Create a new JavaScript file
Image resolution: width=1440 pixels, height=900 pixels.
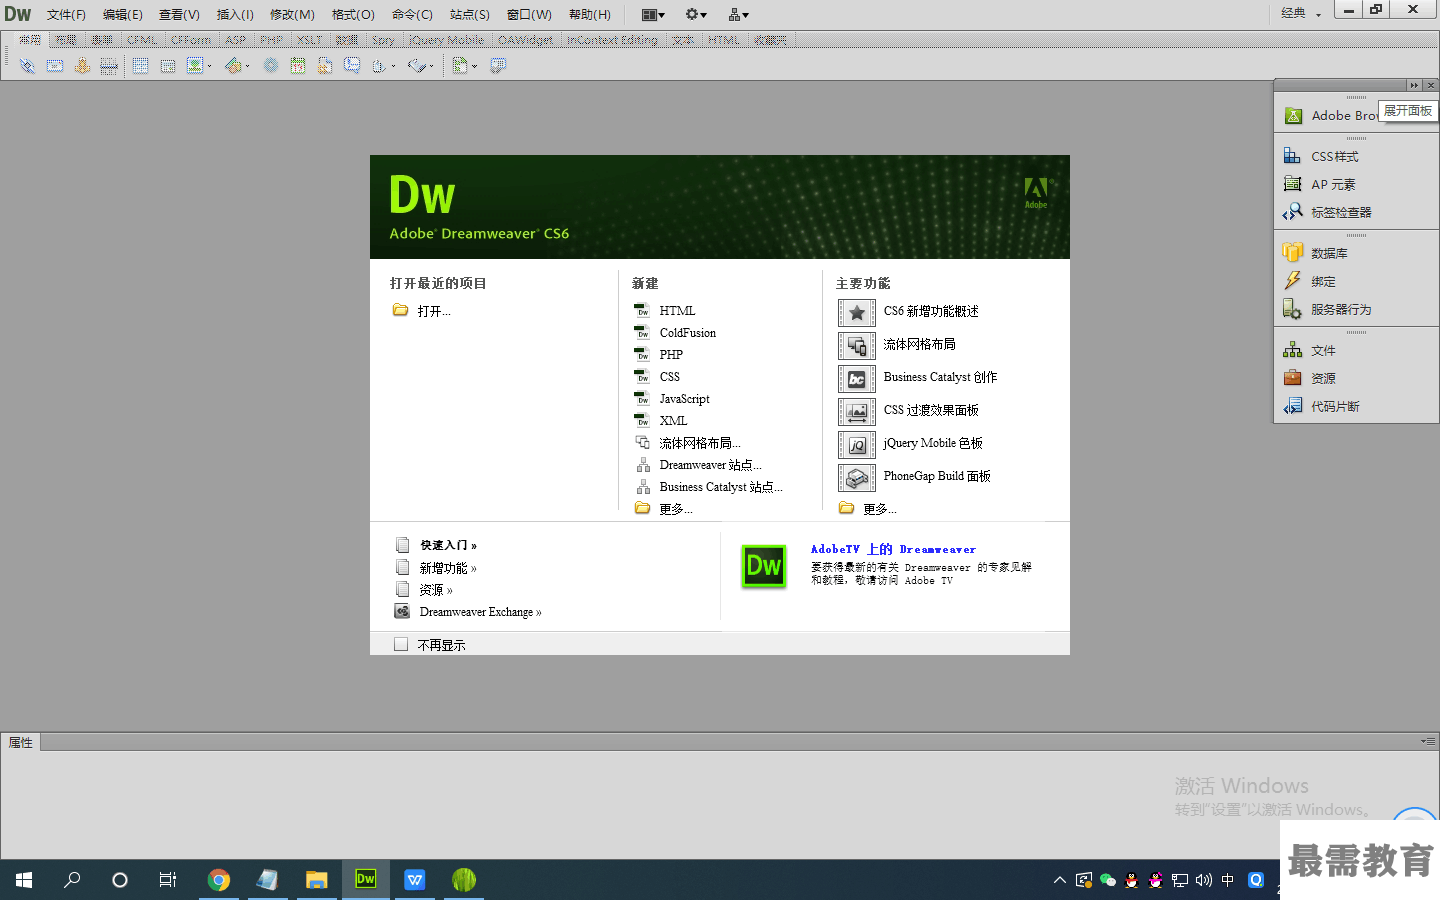(x=684, y=399)
